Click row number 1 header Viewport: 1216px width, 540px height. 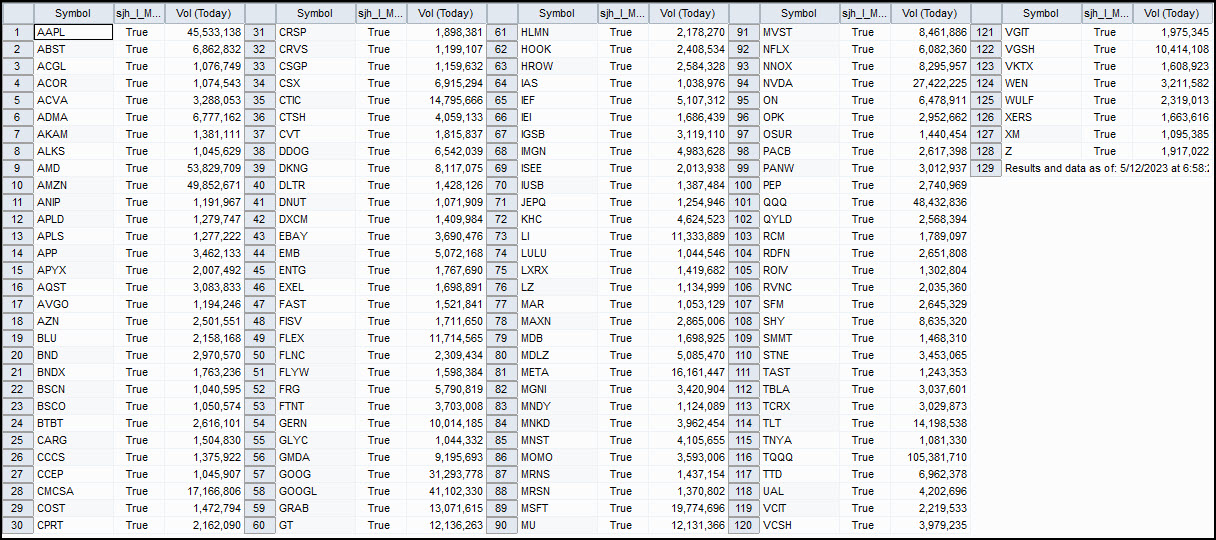(x=18, y=32)
